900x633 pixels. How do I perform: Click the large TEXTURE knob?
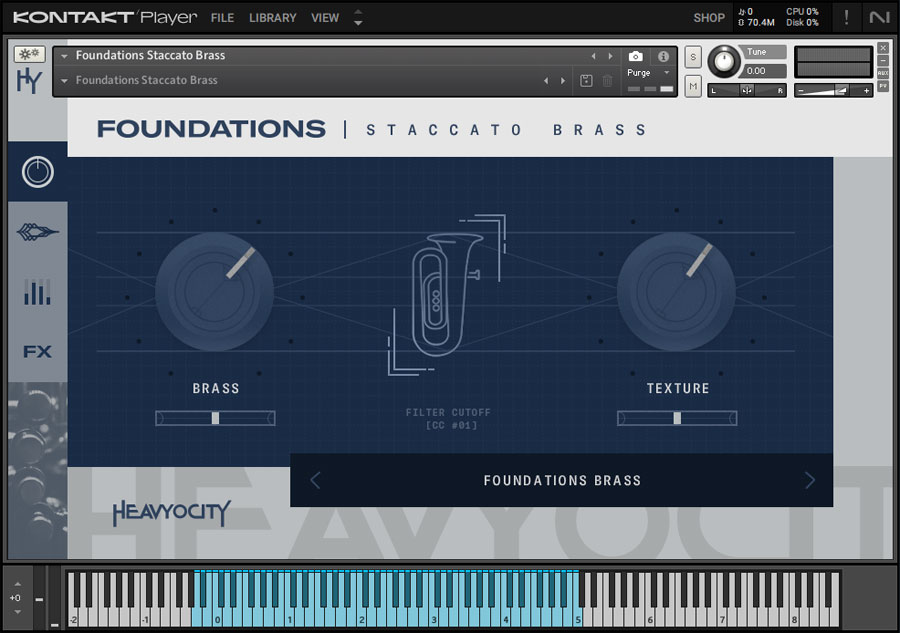(x=677, y=292)
